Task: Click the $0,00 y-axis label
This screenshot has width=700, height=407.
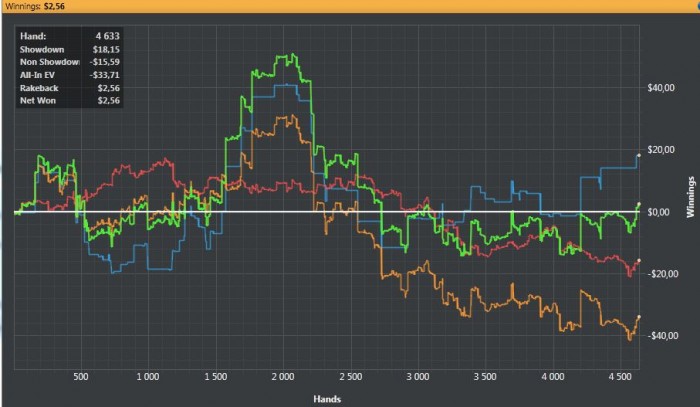Action: click(x=658, y=212)
